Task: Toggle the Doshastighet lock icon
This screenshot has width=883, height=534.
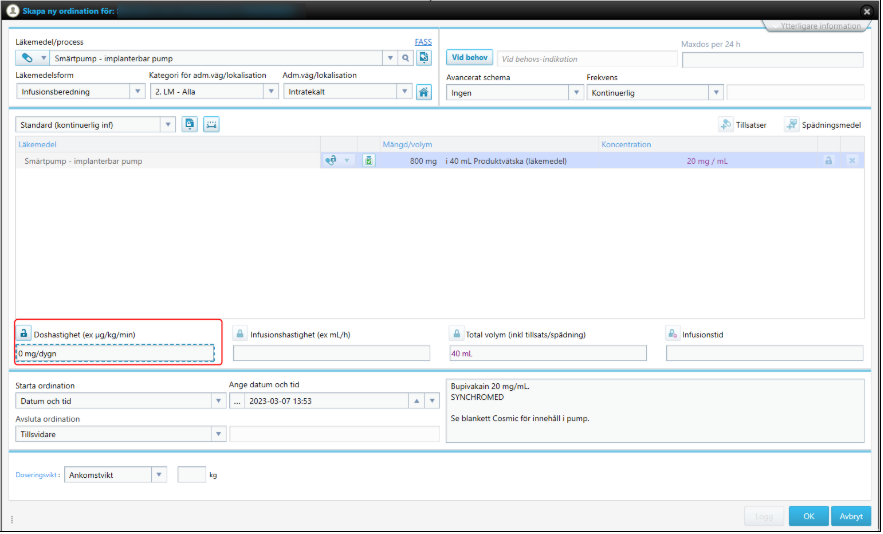Action: pos(24,334)
